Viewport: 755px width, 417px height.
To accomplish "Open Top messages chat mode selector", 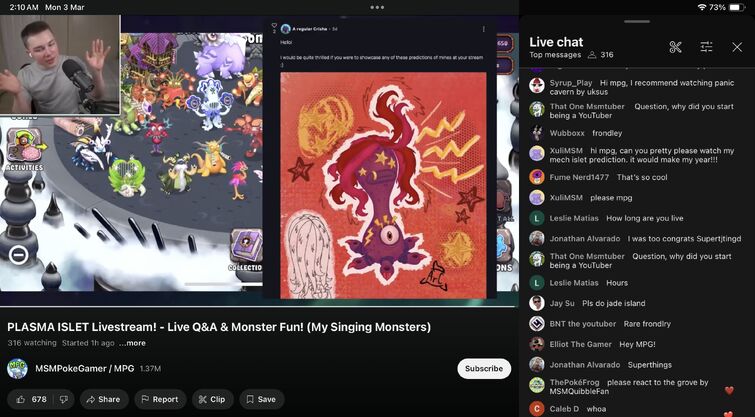I will point(555,55).
